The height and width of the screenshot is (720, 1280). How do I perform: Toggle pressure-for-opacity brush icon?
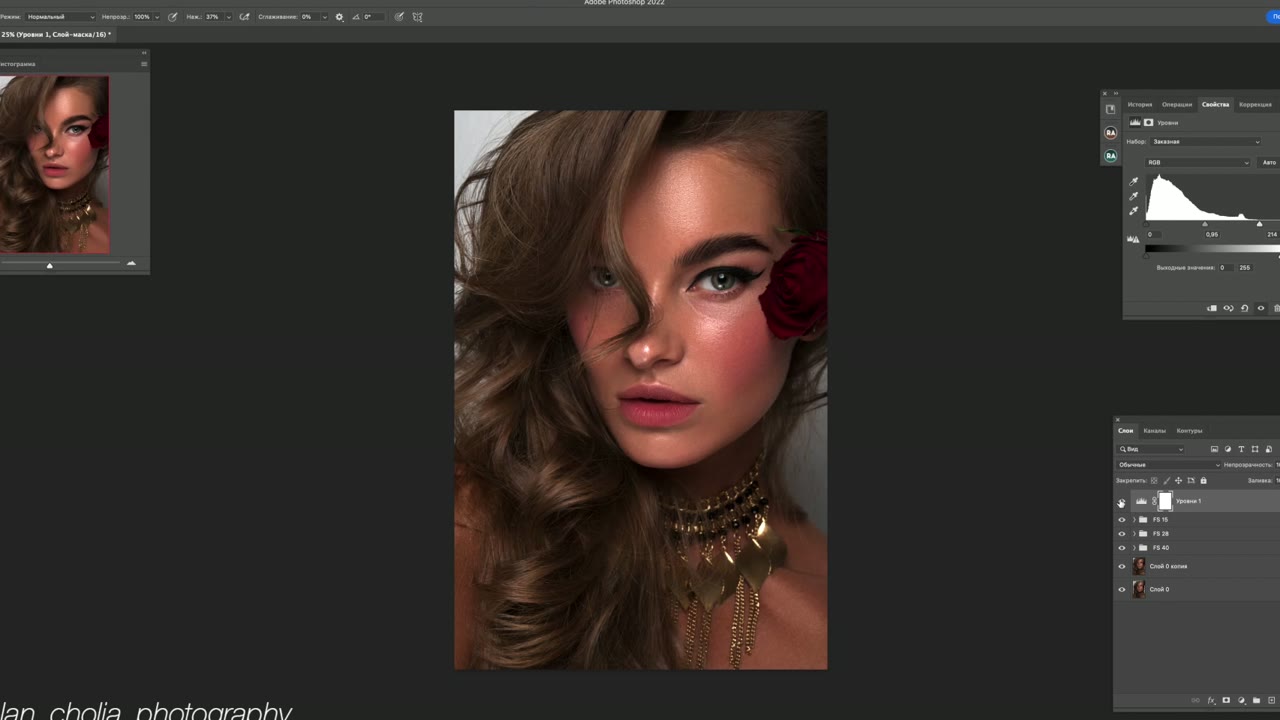pyautogui.click(x=173, y=17)
